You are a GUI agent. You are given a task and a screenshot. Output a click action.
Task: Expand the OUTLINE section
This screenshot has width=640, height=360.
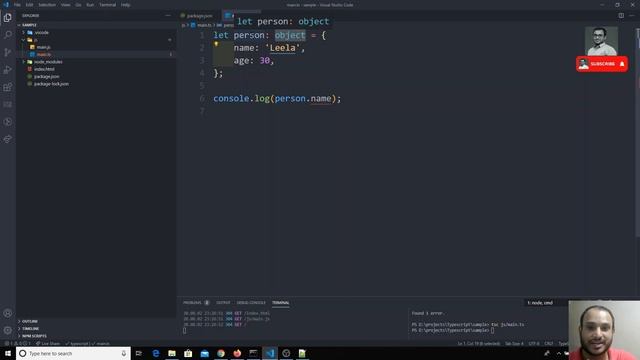[29, 321]
